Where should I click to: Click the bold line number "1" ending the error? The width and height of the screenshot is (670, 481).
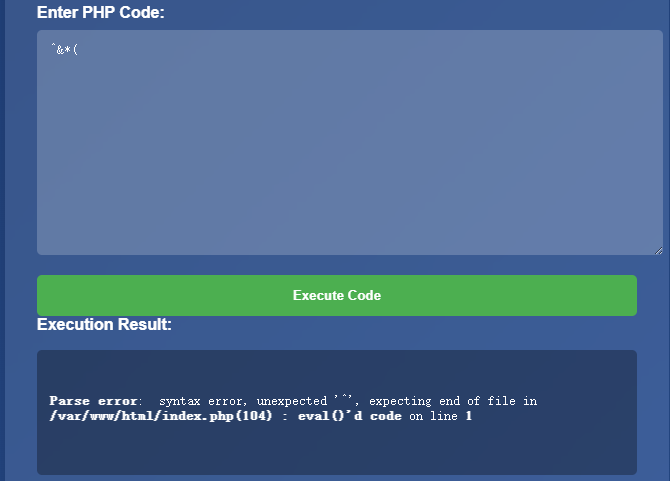[468, 416]
